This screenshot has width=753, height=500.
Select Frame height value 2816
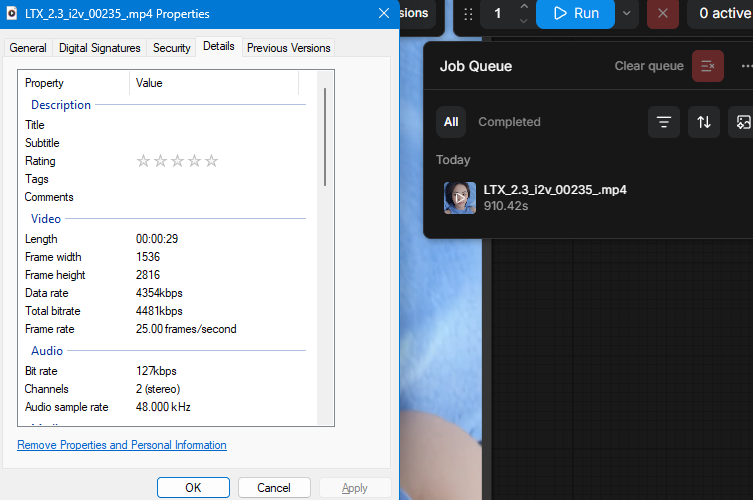tap(148, 275)
